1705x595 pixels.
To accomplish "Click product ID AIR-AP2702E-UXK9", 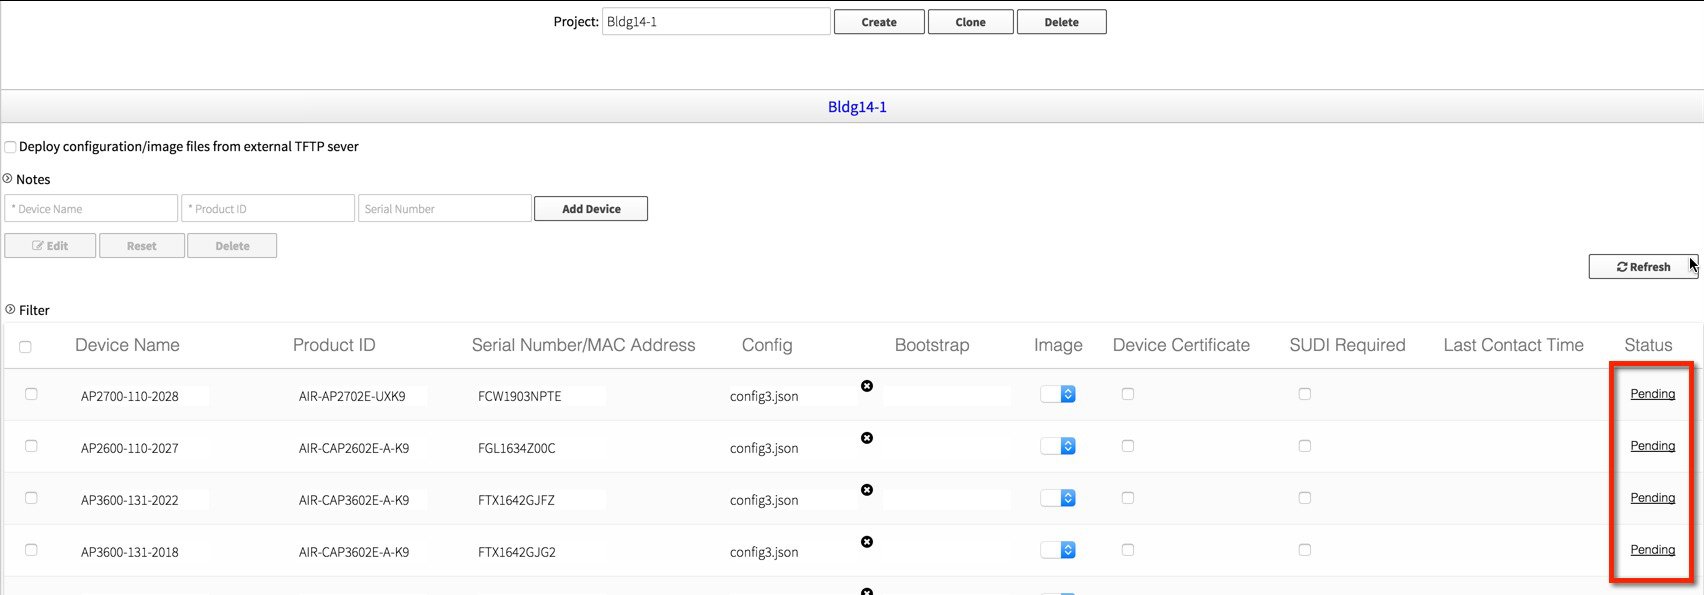I will pos(352,397).
